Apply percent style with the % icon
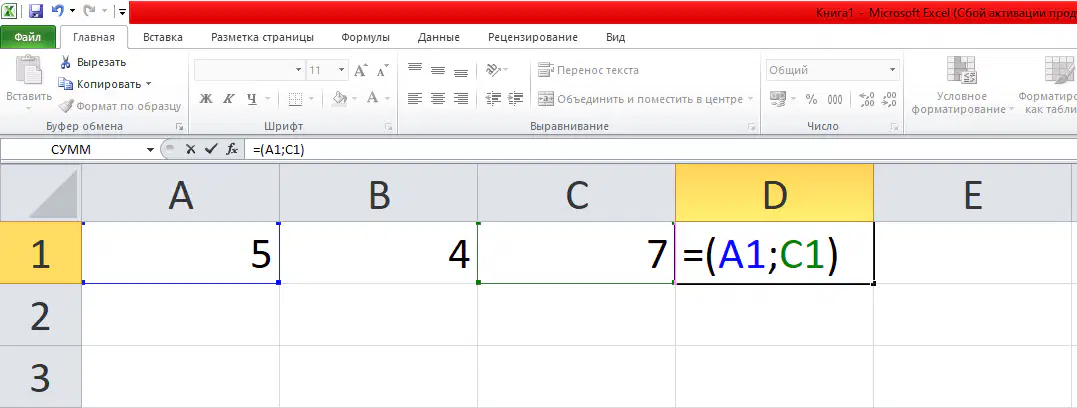 click(x=811, y=99)
